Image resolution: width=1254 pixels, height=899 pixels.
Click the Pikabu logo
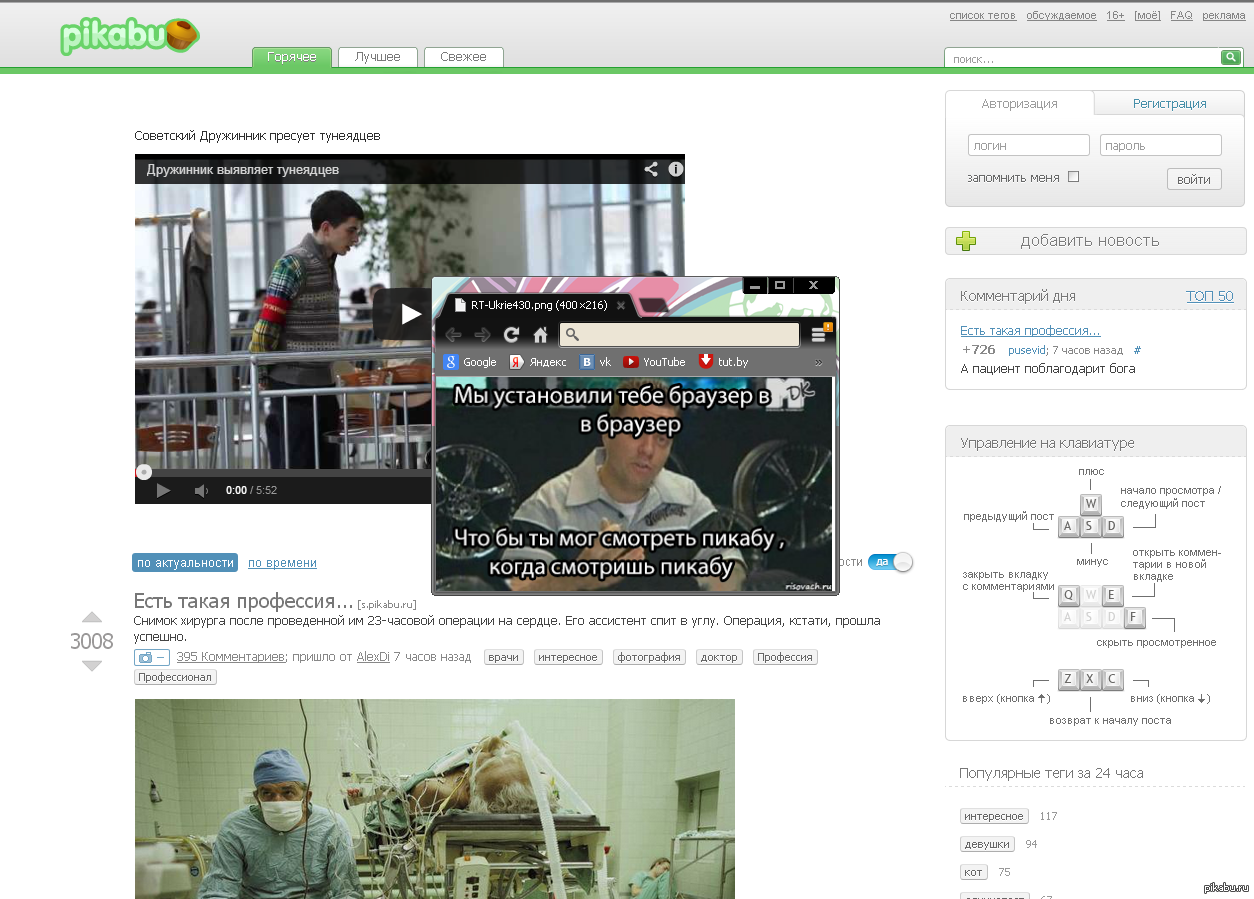coord(129,36)
